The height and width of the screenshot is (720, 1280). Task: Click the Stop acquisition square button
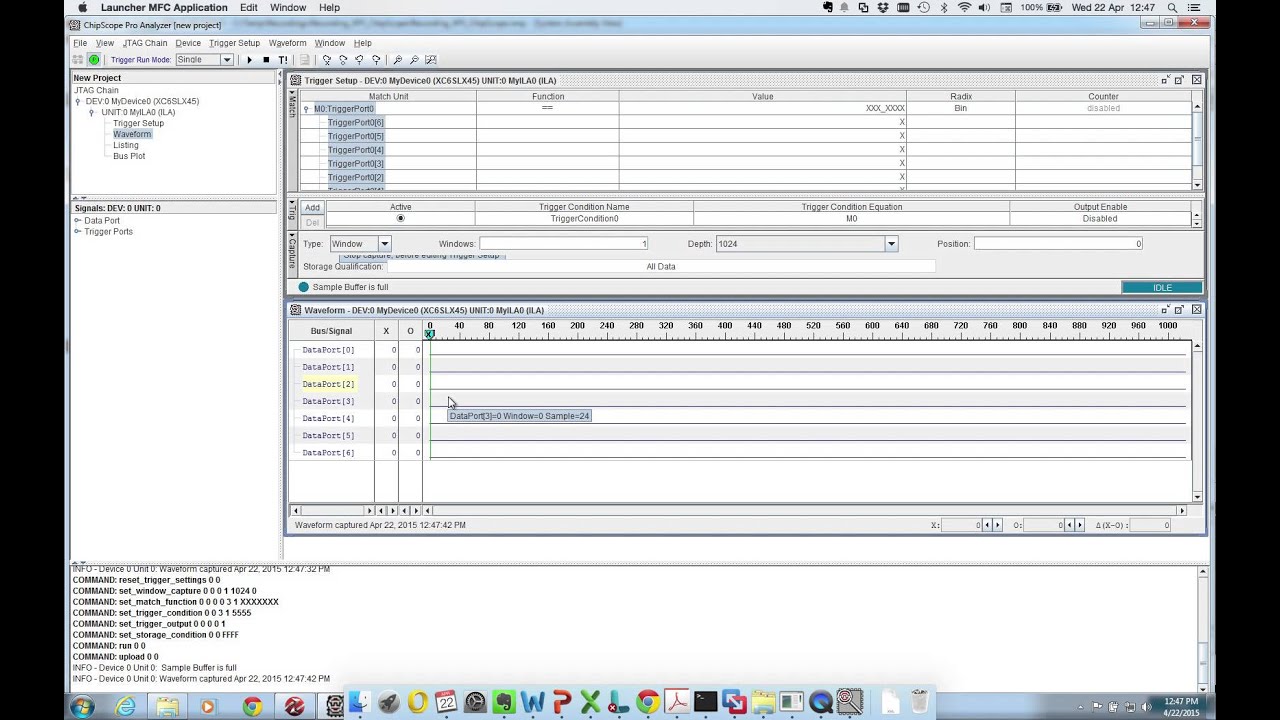266,60
